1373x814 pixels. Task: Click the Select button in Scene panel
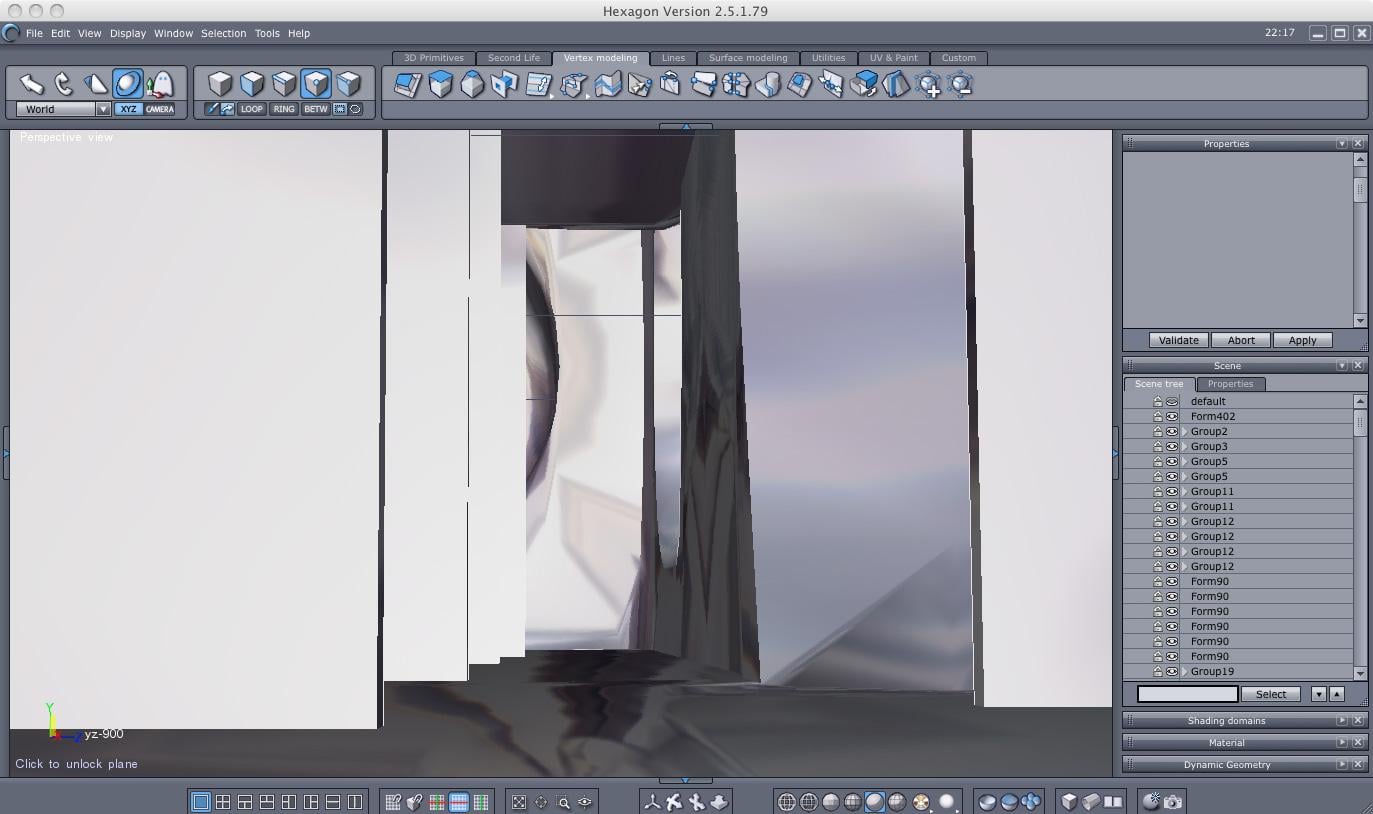tap(1271, 694)
